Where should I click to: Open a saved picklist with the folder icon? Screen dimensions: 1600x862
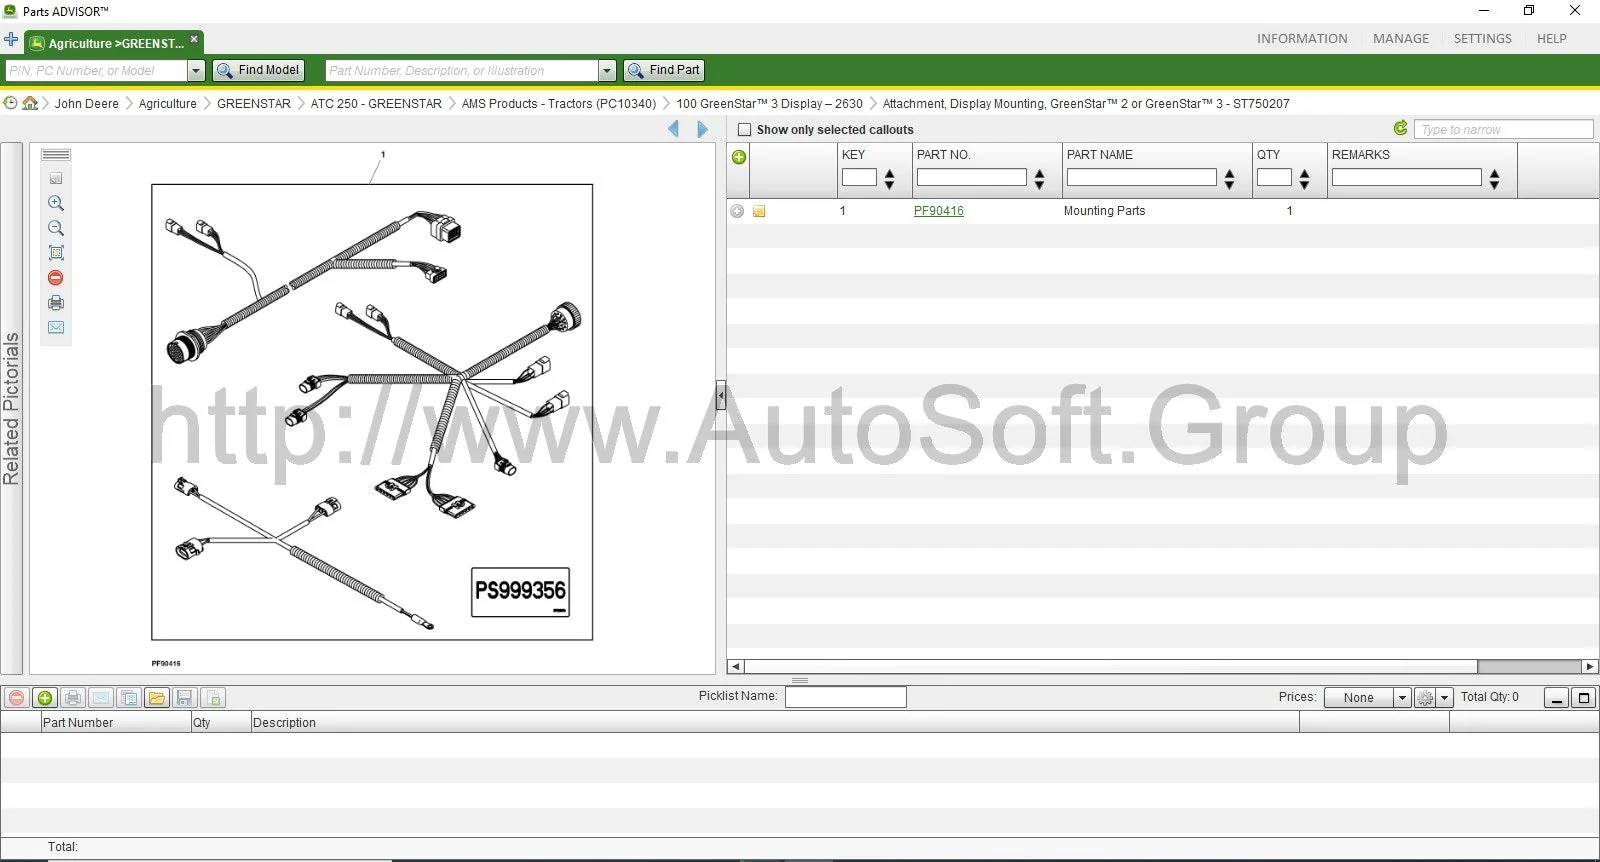157,698
